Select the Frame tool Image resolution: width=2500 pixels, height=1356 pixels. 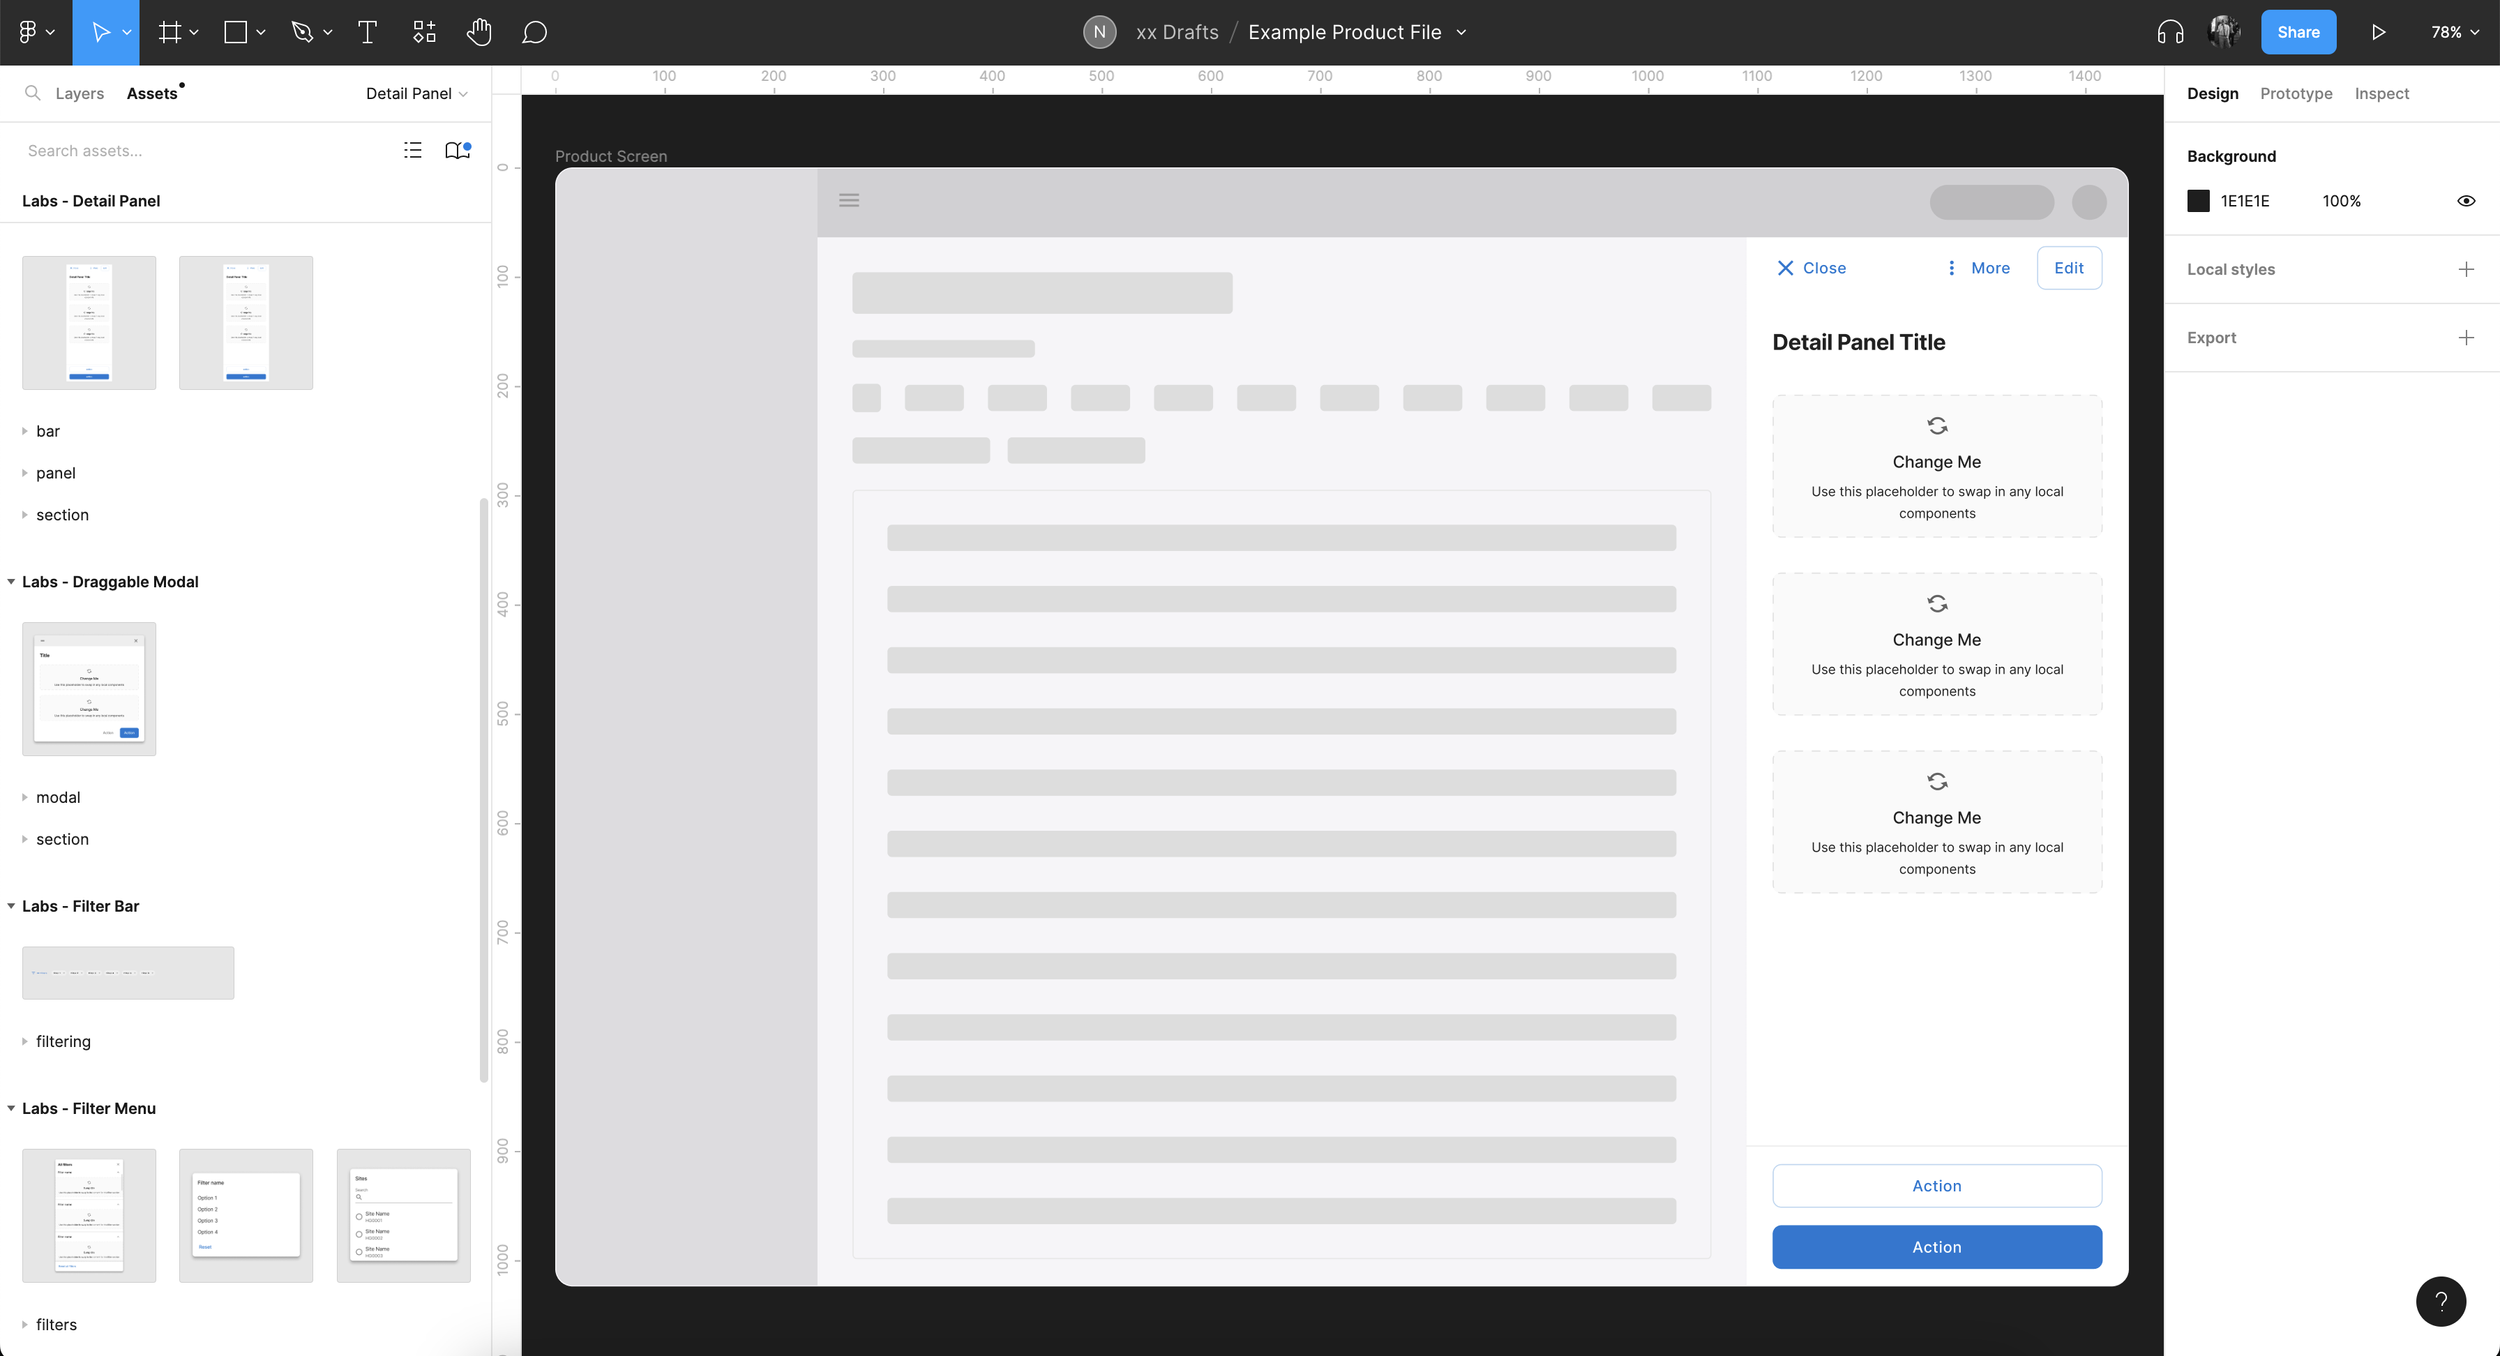coord(170,32)
